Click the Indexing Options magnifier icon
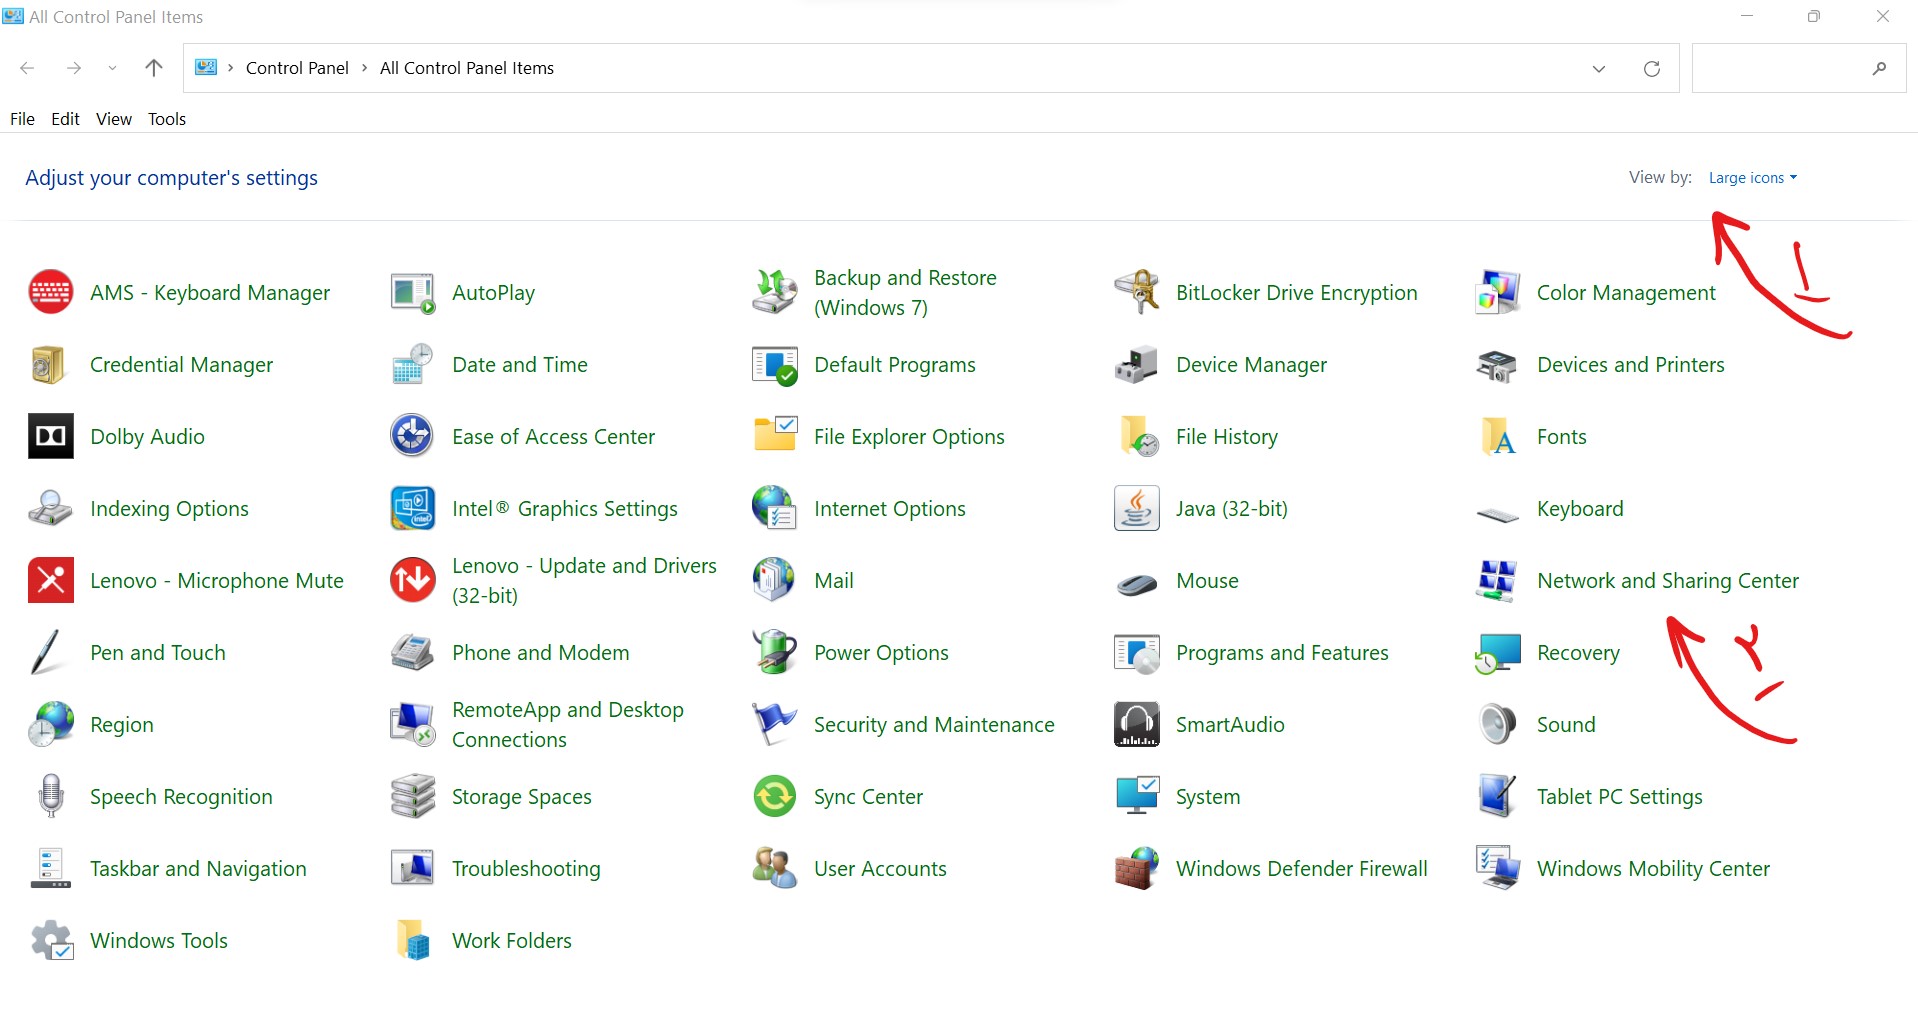 pos(51,508)
